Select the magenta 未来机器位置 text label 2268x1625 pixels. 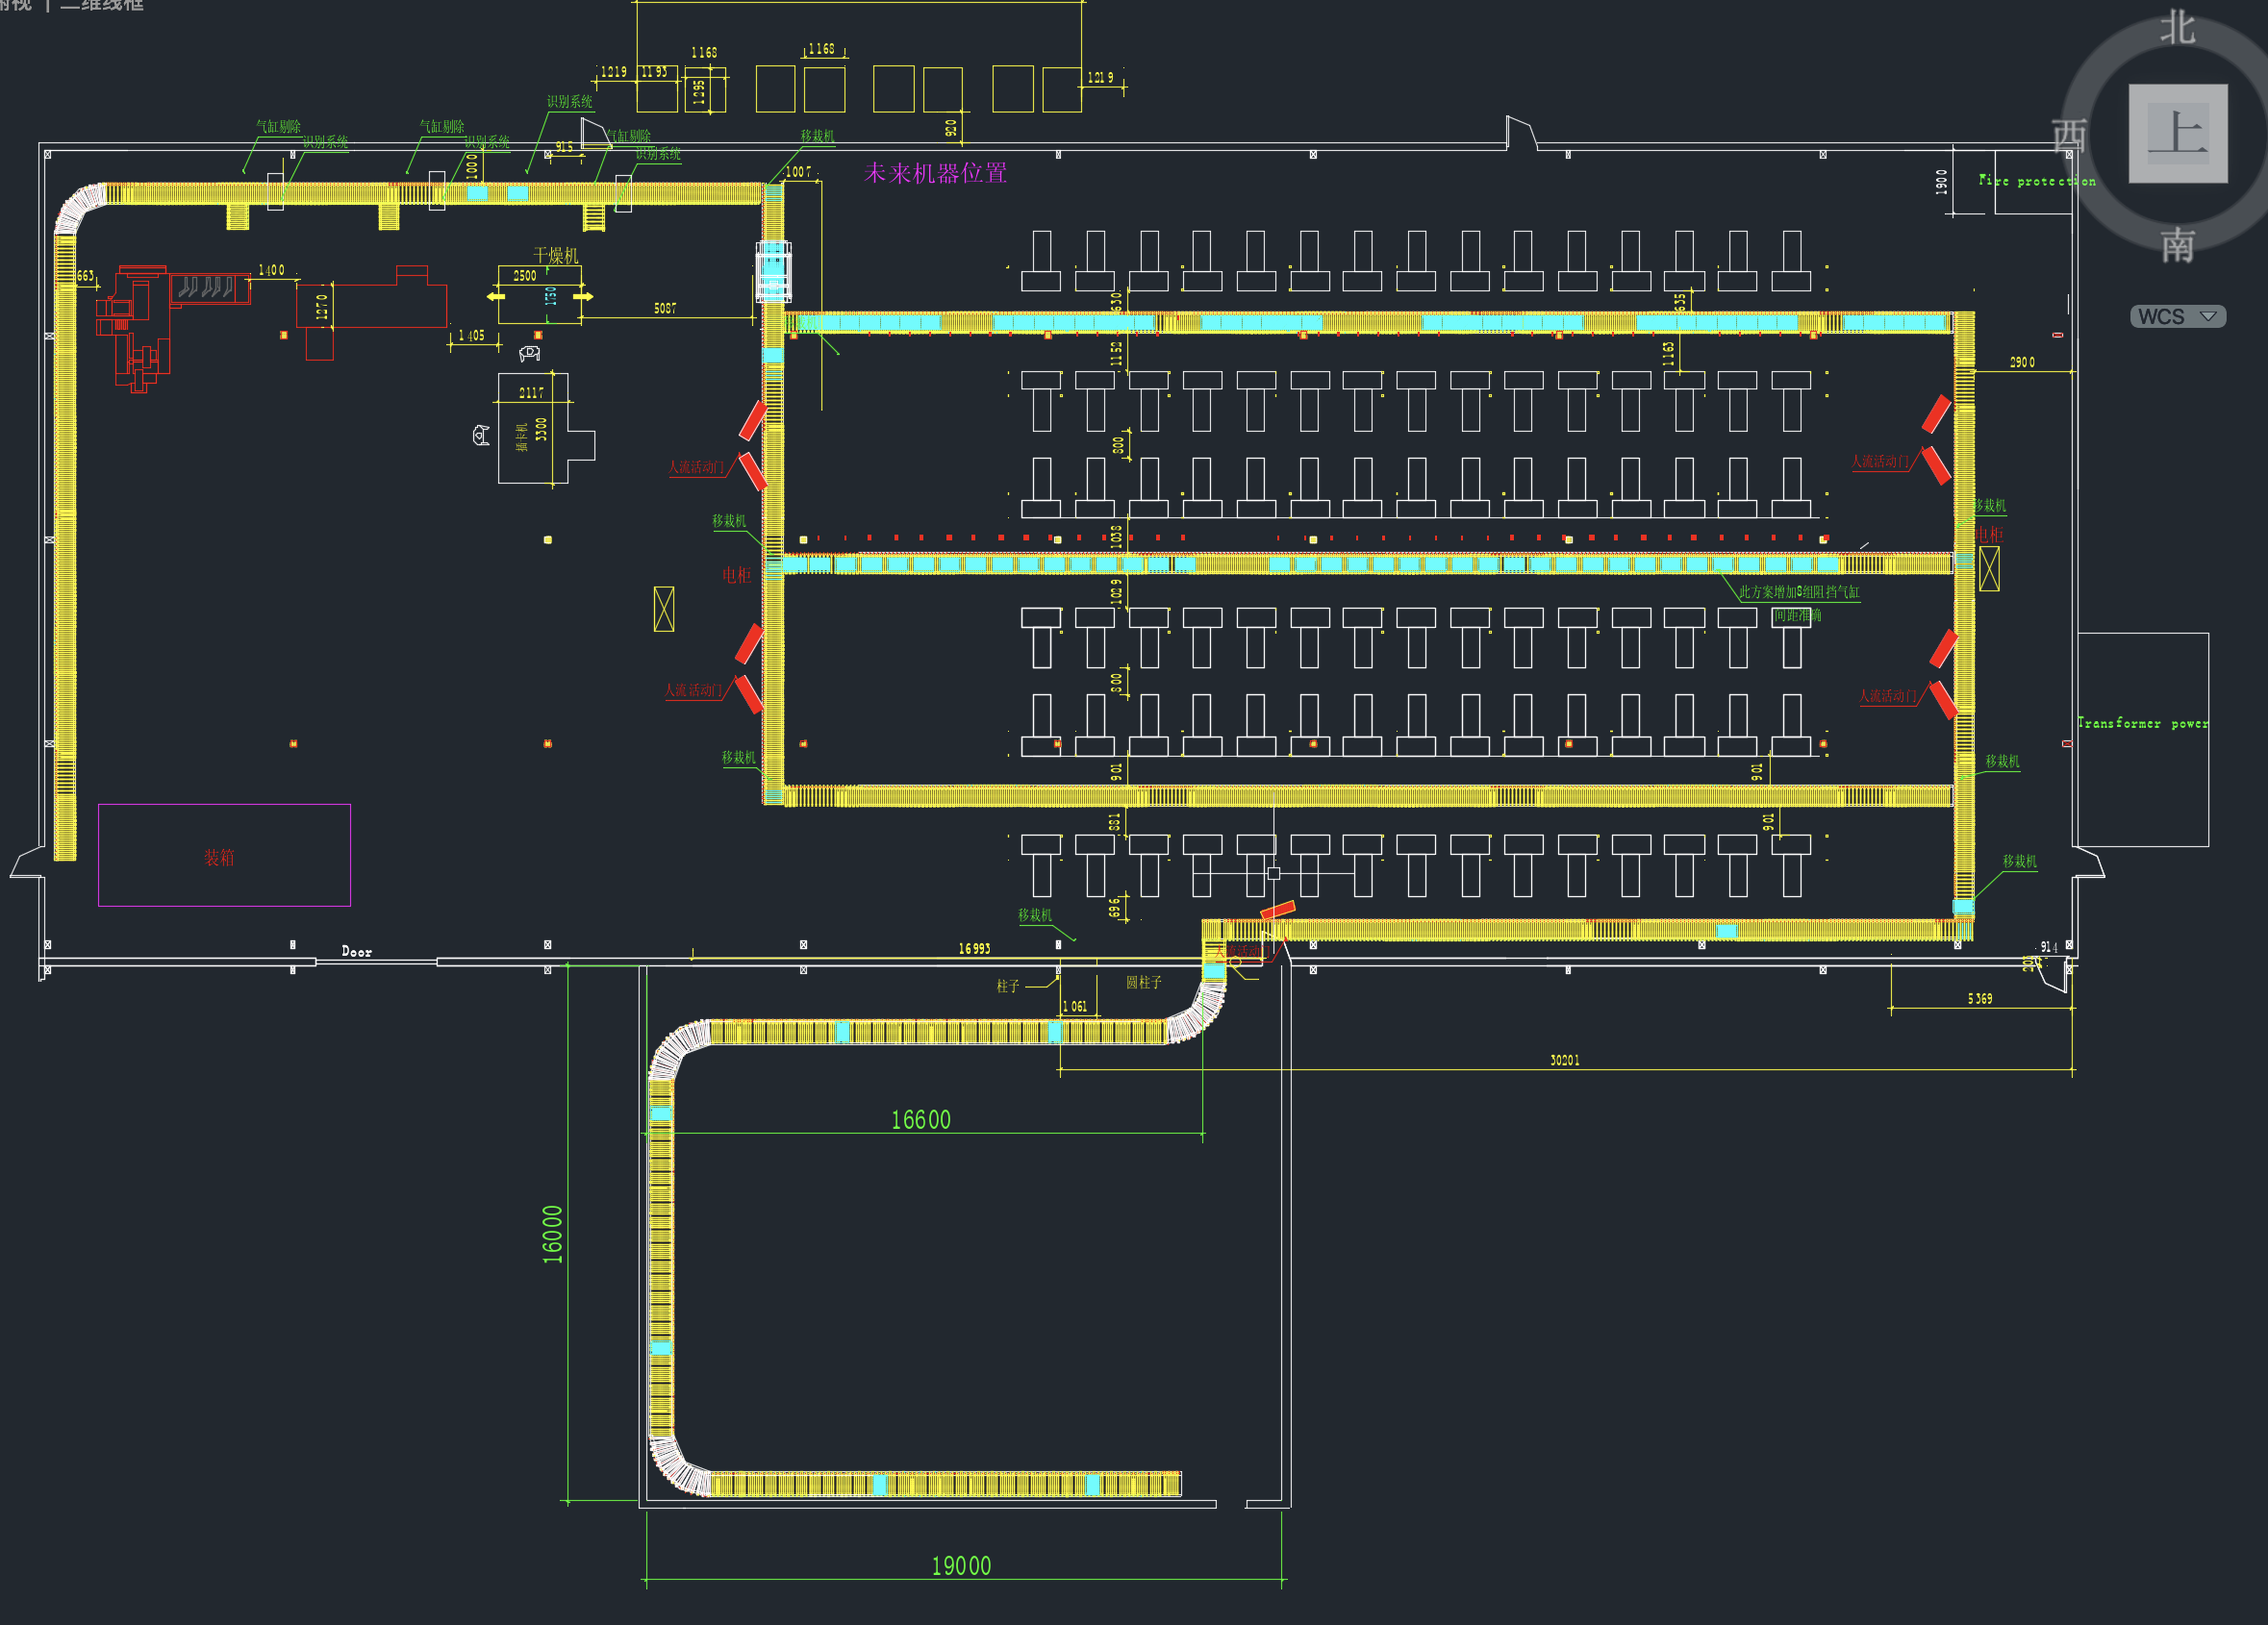[x=934, y=173]
